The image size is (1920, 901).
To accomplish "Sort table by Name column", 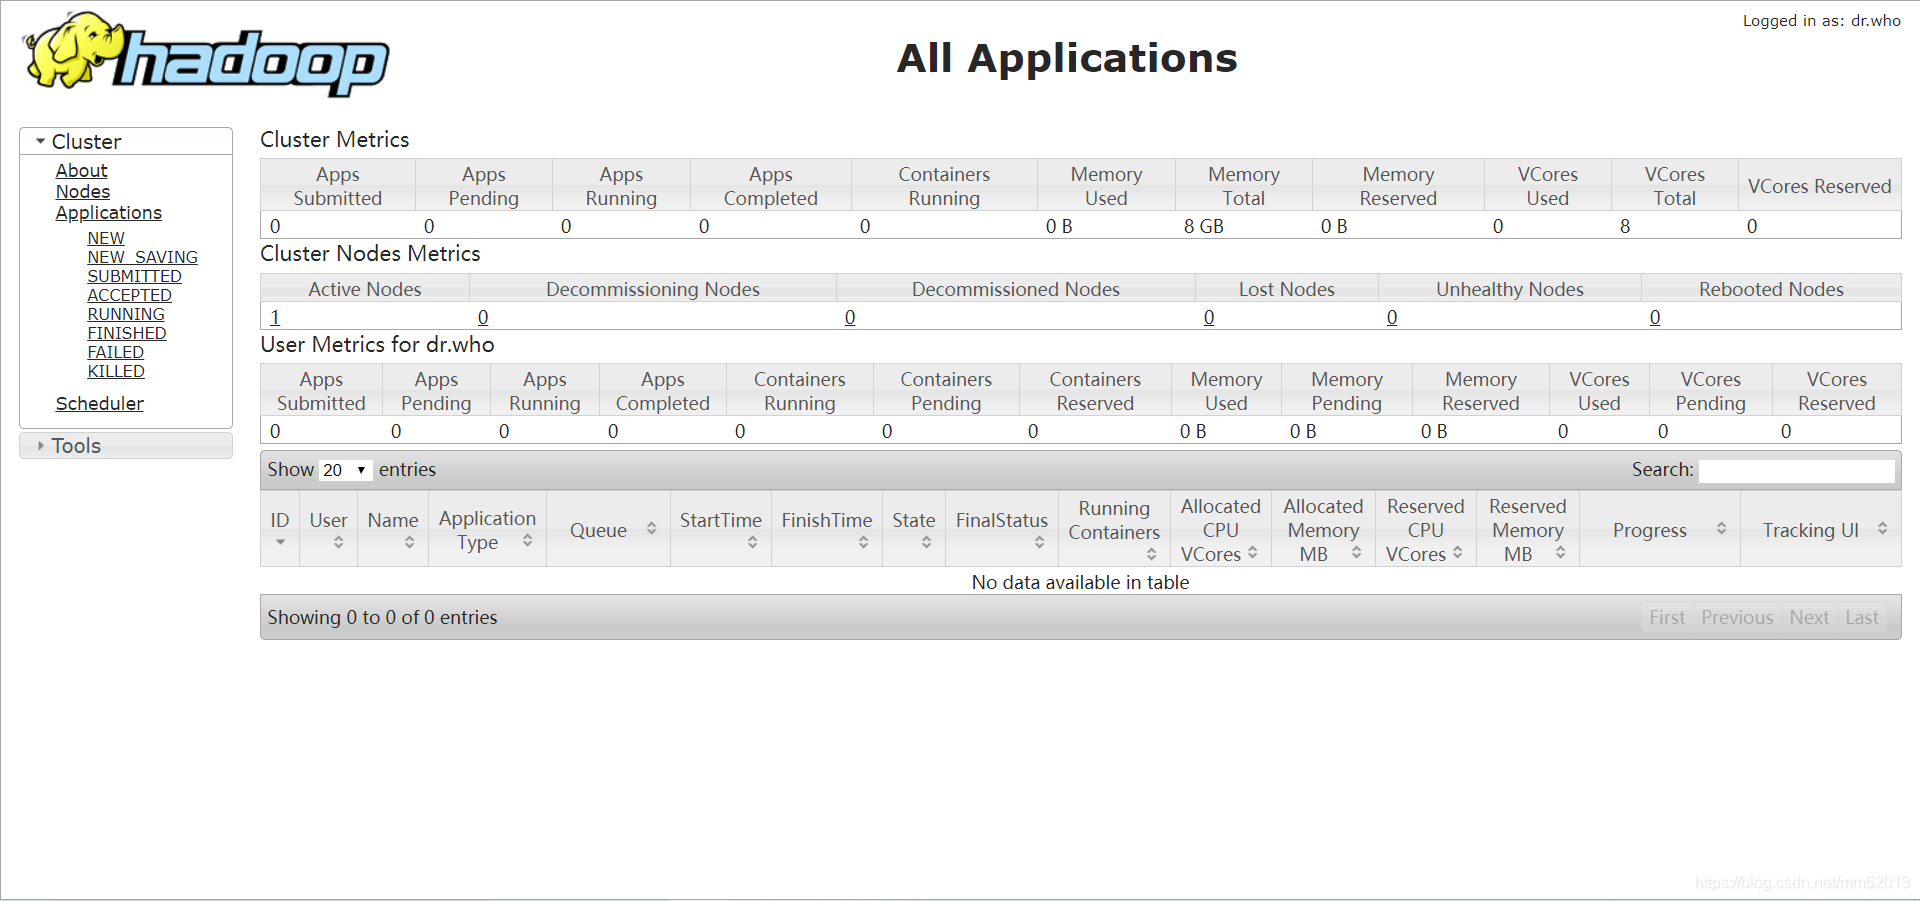I will 393,529.
